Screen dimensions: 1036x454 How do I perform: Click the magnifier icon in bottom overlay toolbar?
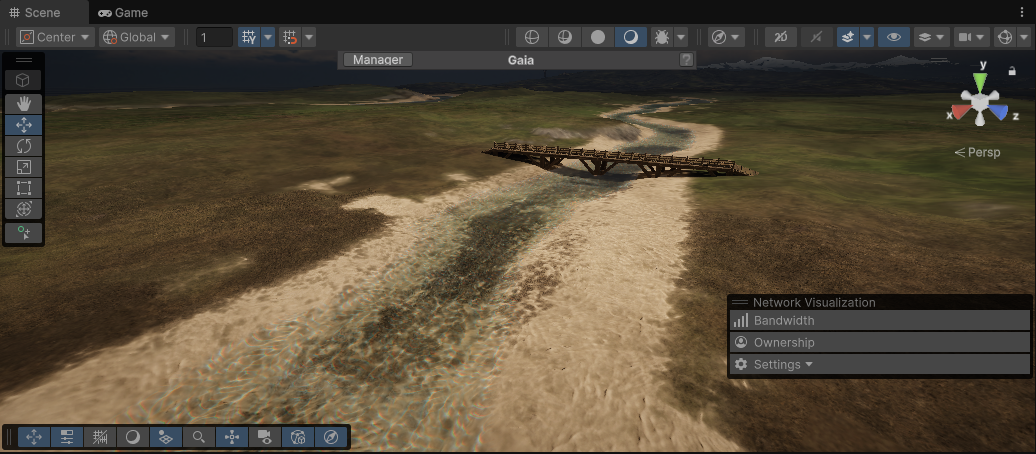tap(199, 437)
